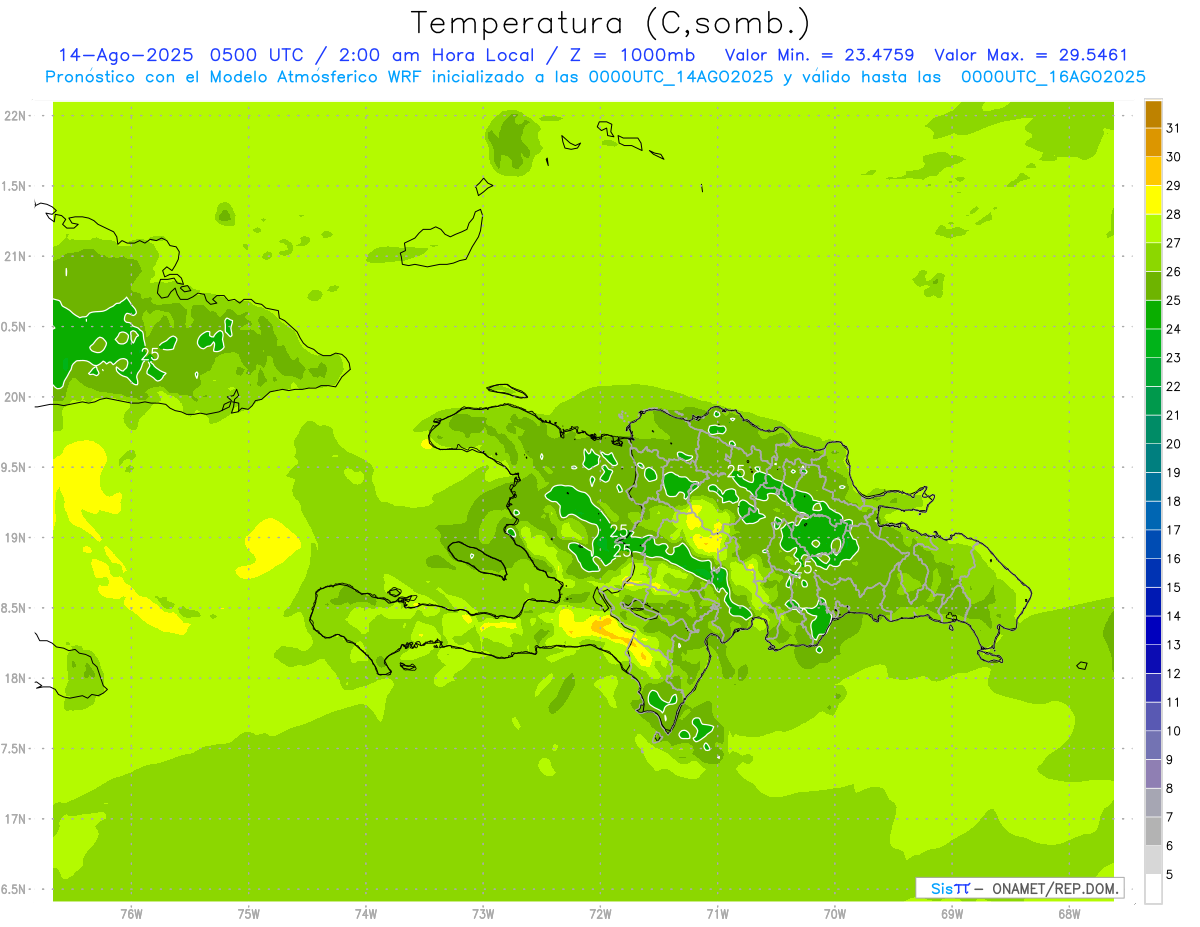Screen dimensions: 1200x927
Task: Click the '20N' latitude axis label
Action: point(15,397)
